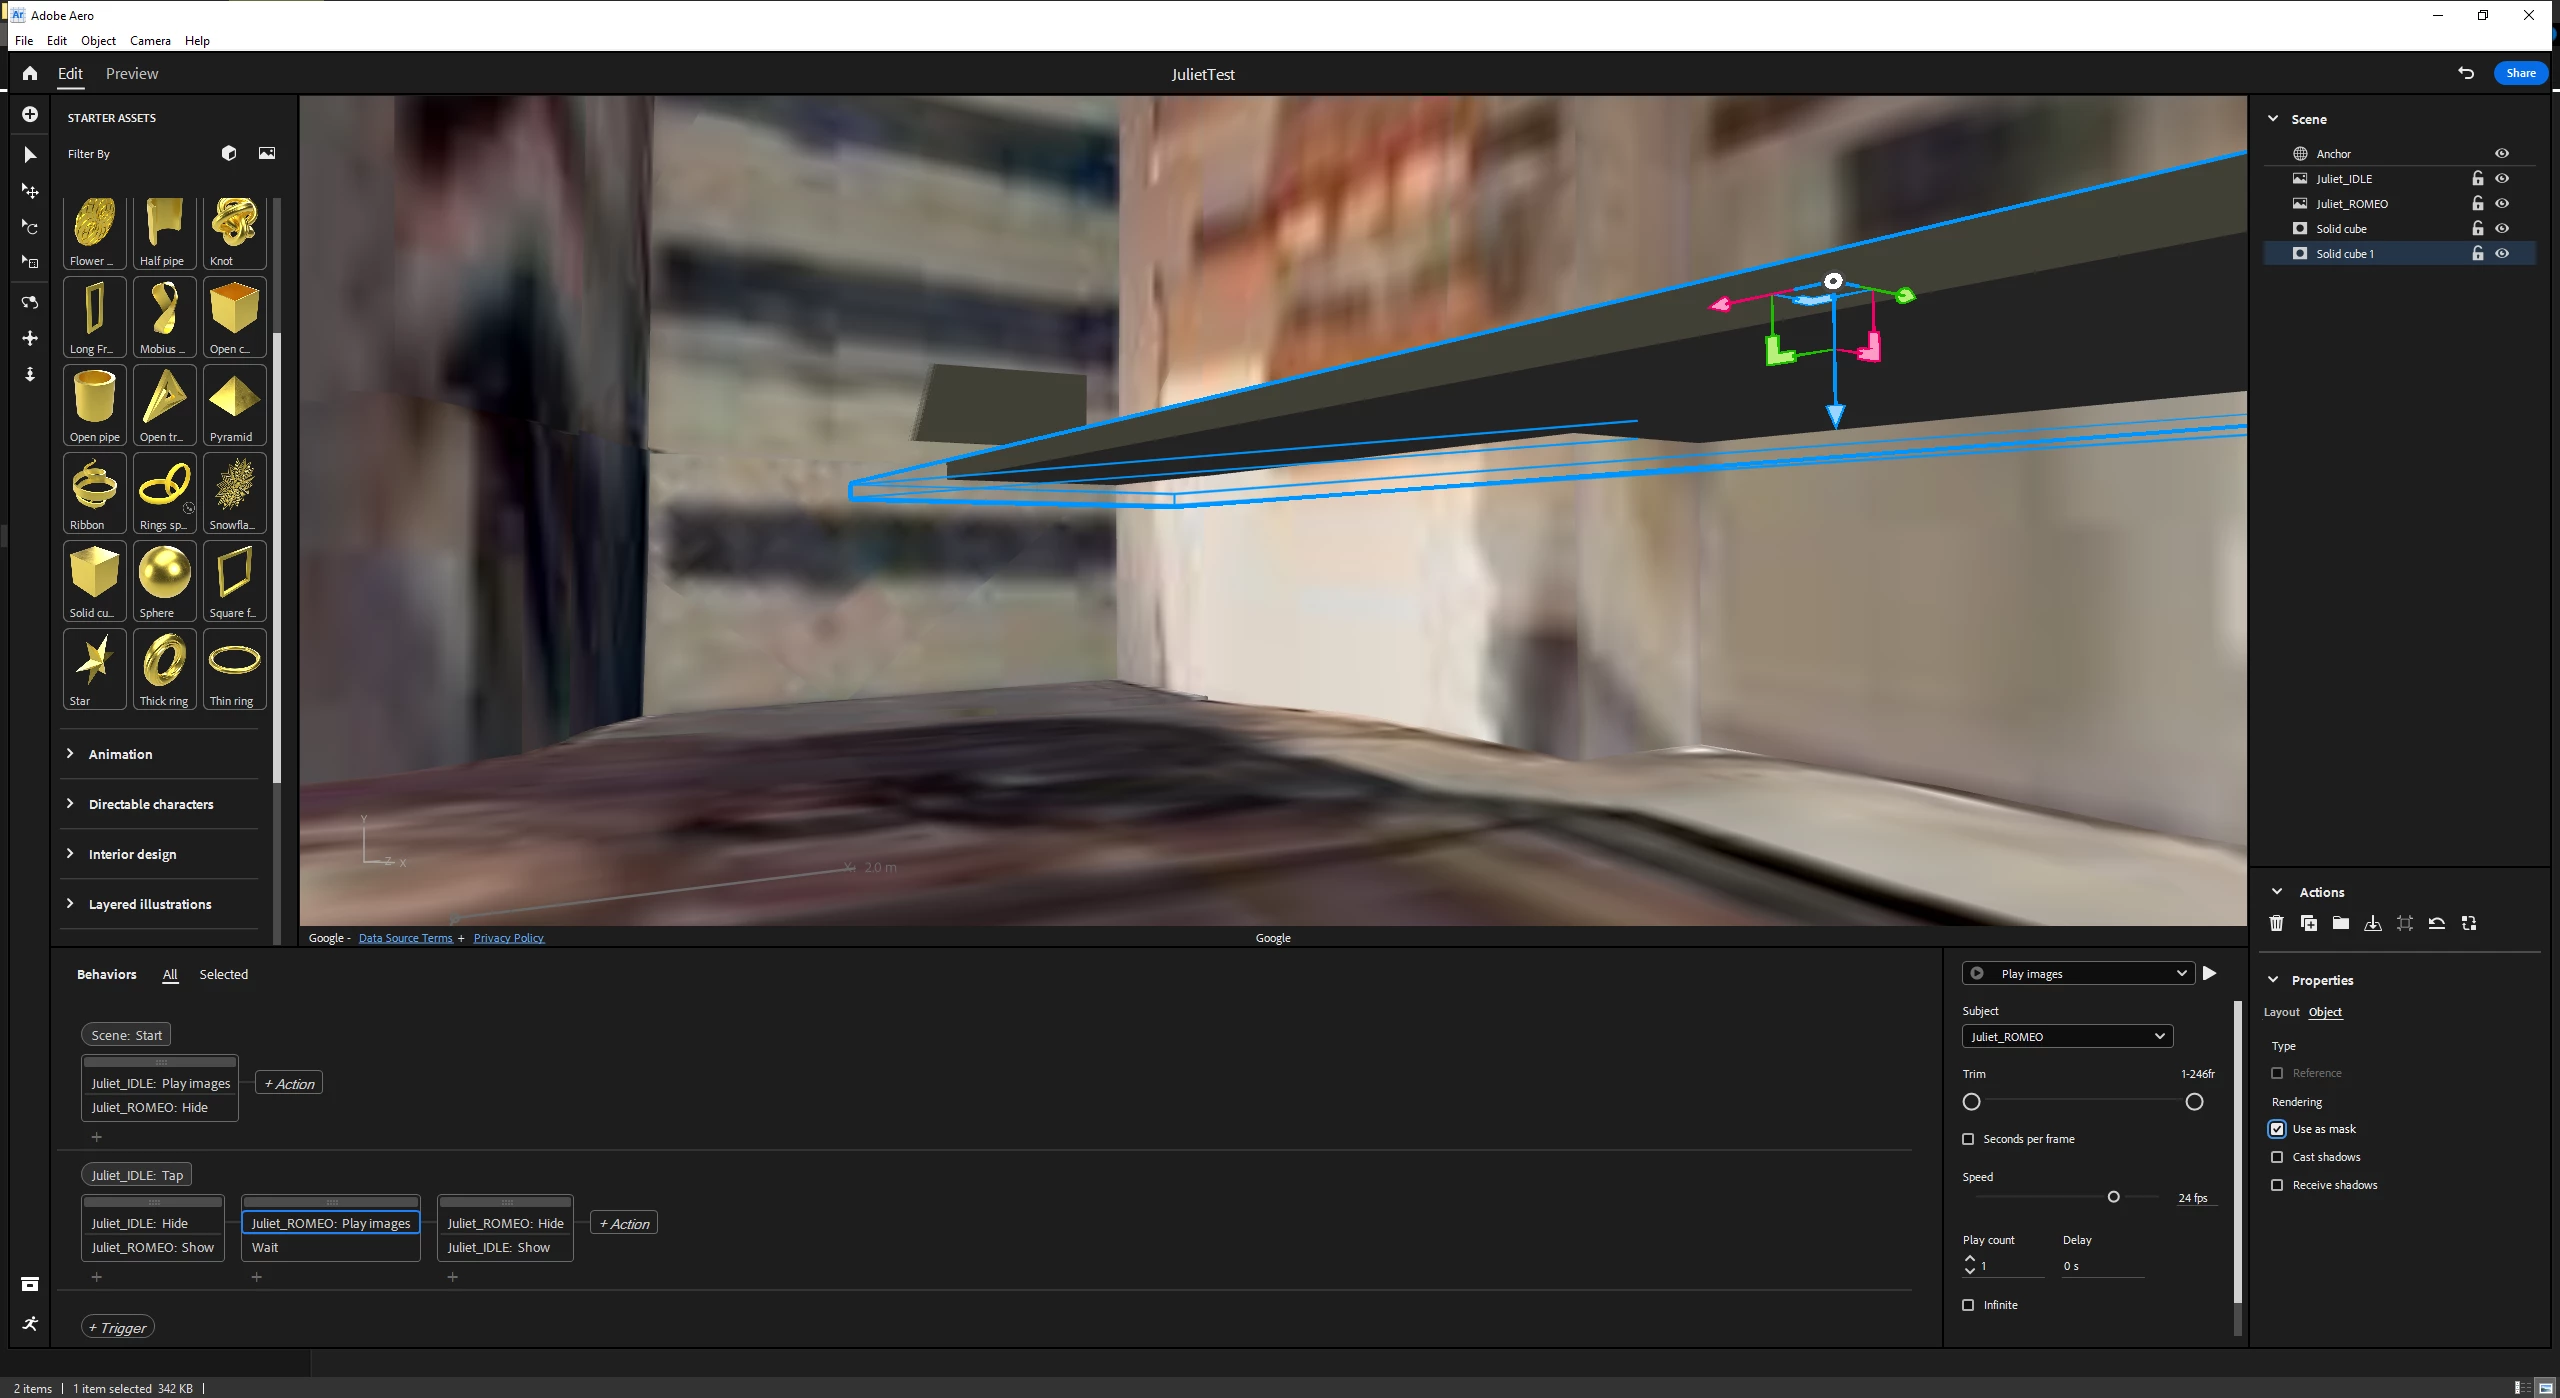Click the trash delete icon in Actions

tap(2277, 923)
